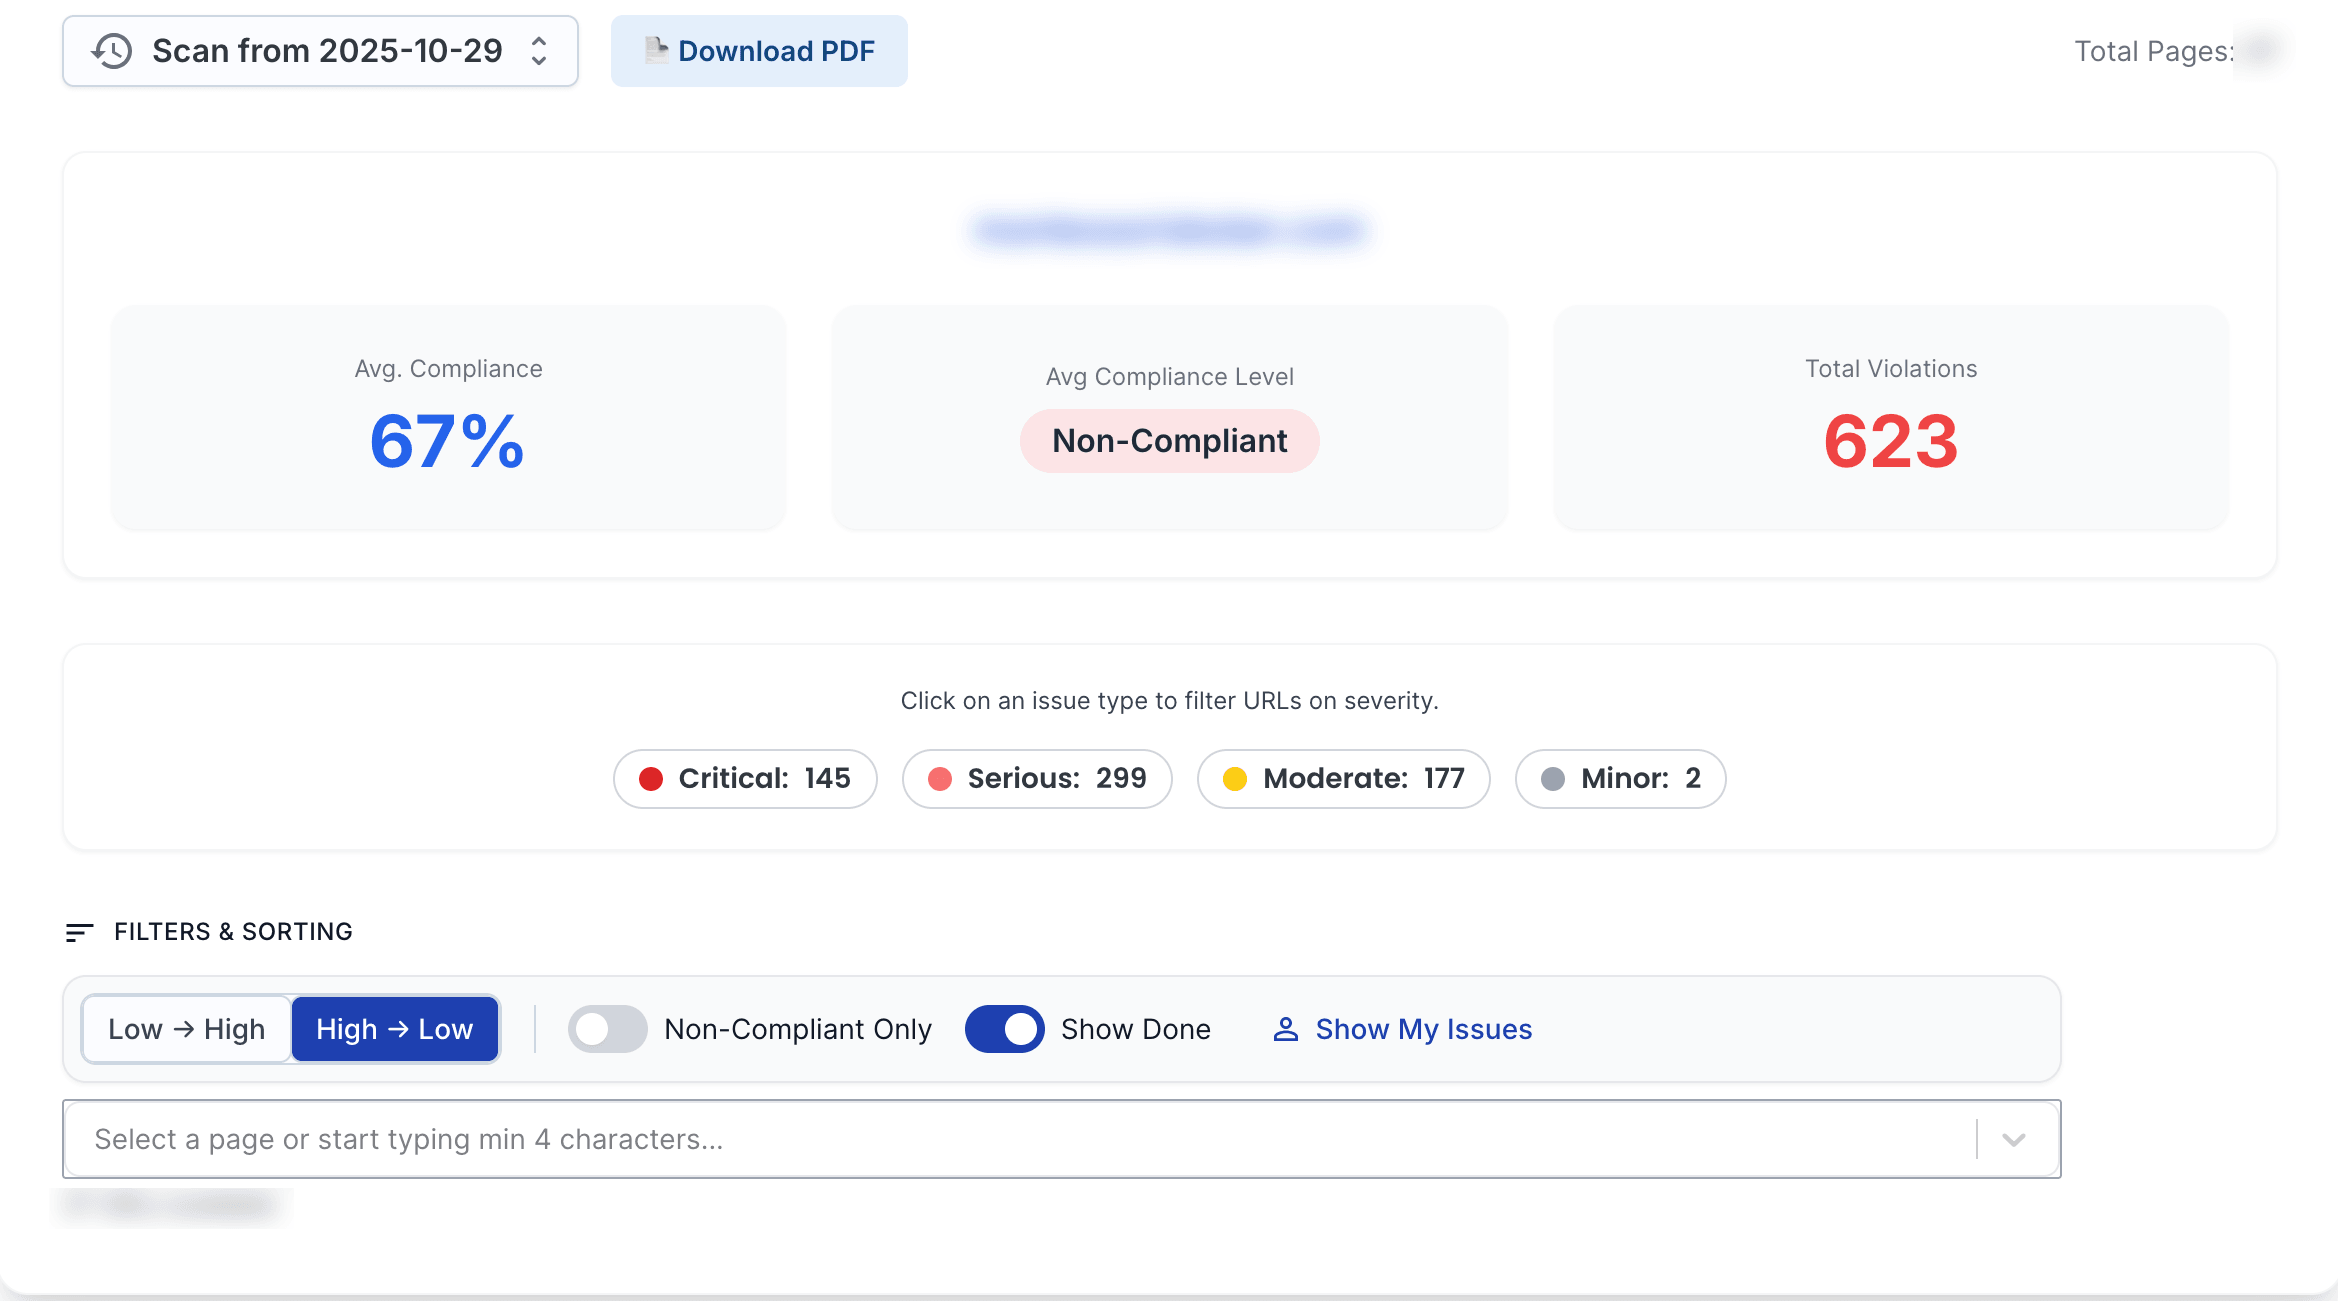Click the Download PDF button
2338x1301 pixels.
(759, 50)
